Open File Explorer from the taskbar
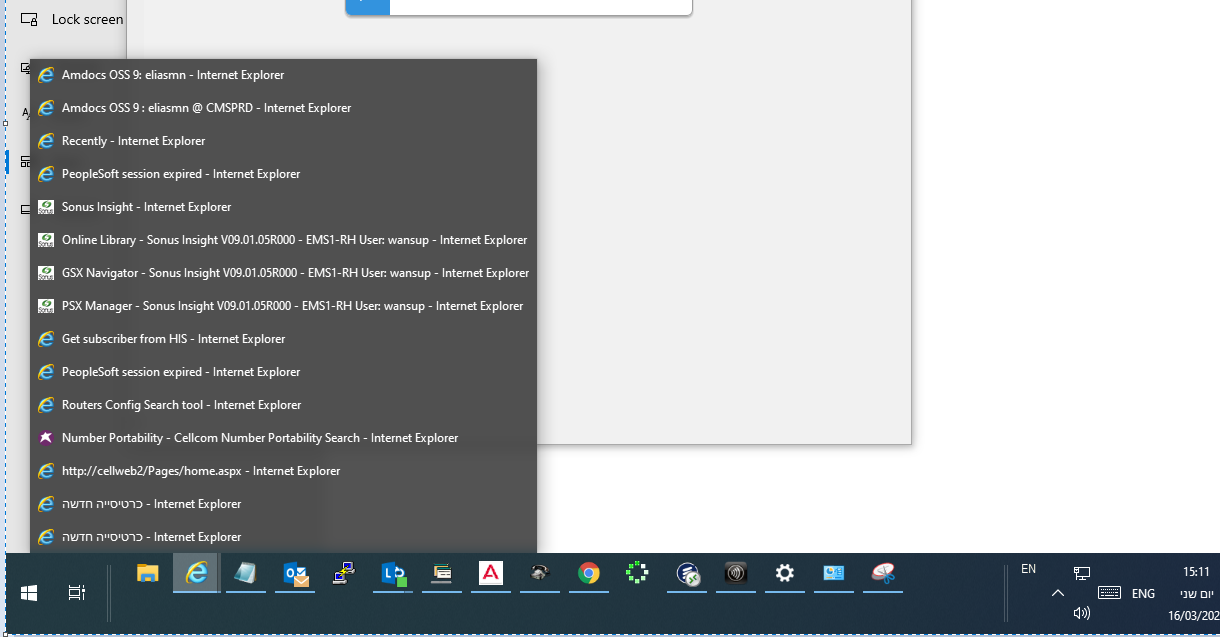Viewport: 1220px width, 637px height. click(148, 573)
